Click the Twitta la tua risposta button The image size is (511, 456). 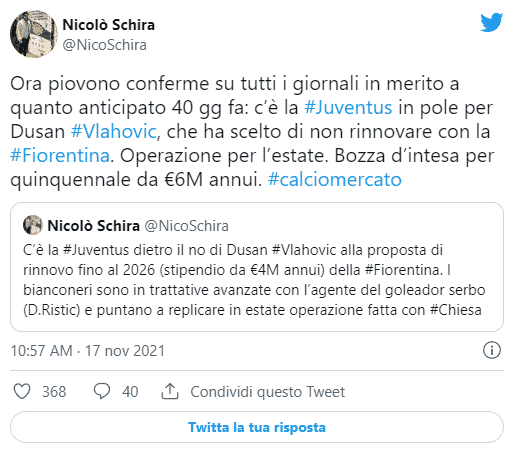[x=257, y=427]
